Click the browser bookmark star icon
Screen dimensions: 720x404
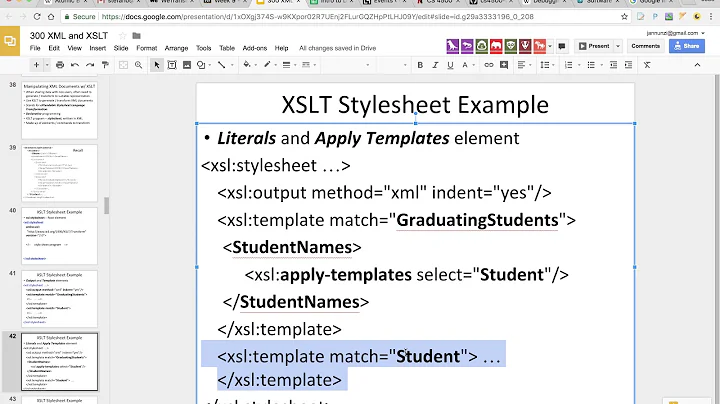coord(624,17)
